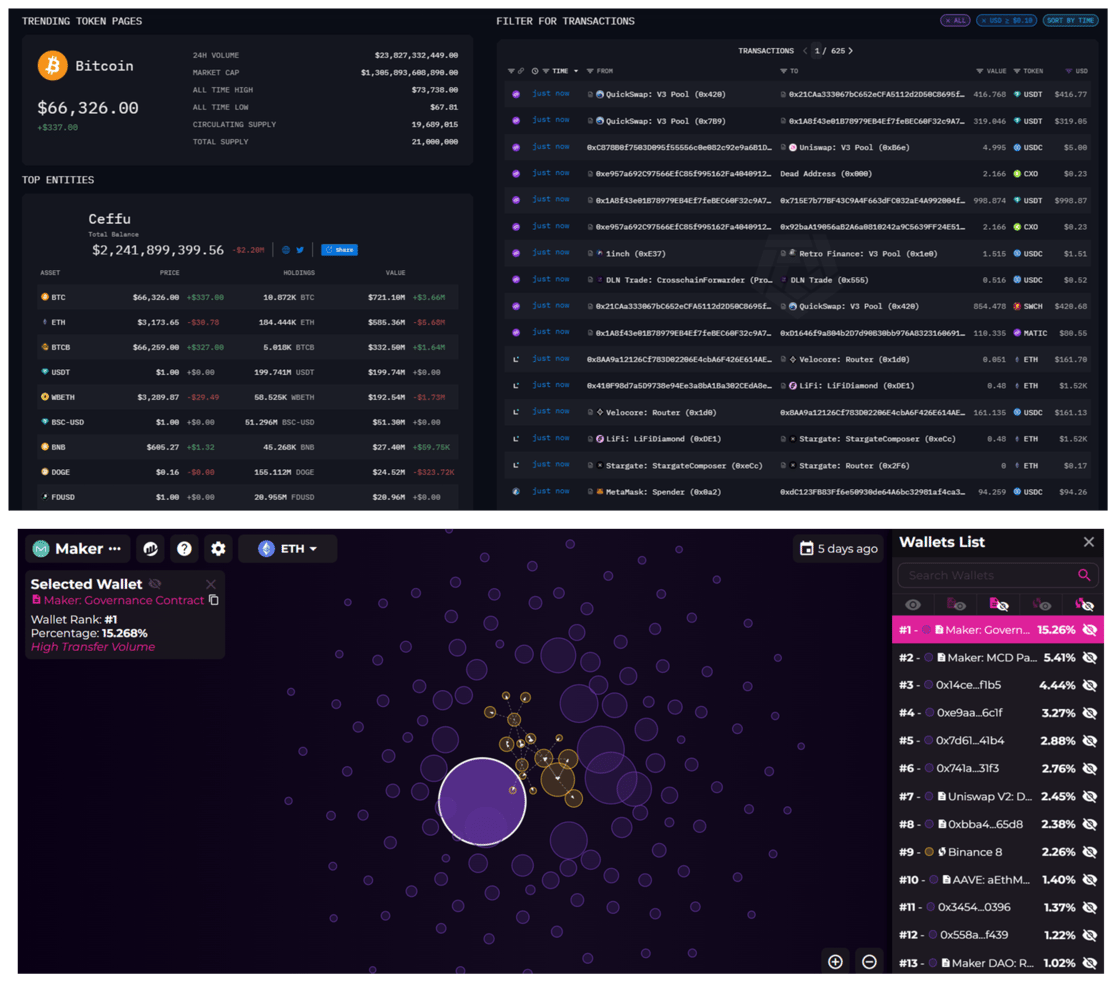Select wallet #6 0x741a...31f3 name

click(967, 769)
